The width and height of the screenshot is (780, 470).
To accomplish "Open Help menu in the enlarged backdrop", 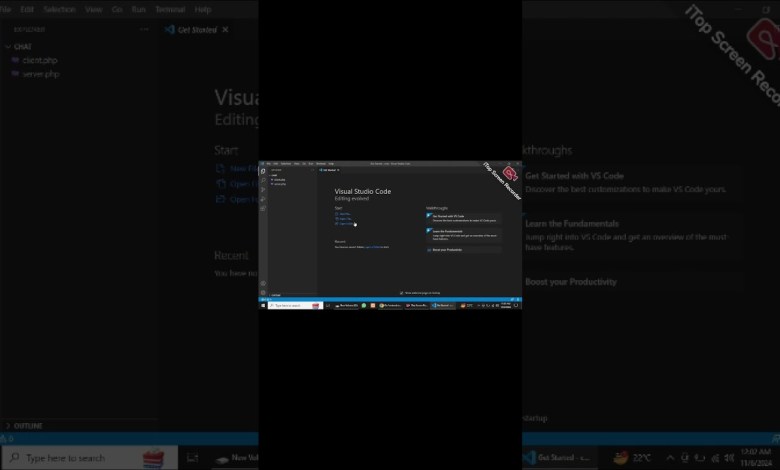I will coord(202,9).
